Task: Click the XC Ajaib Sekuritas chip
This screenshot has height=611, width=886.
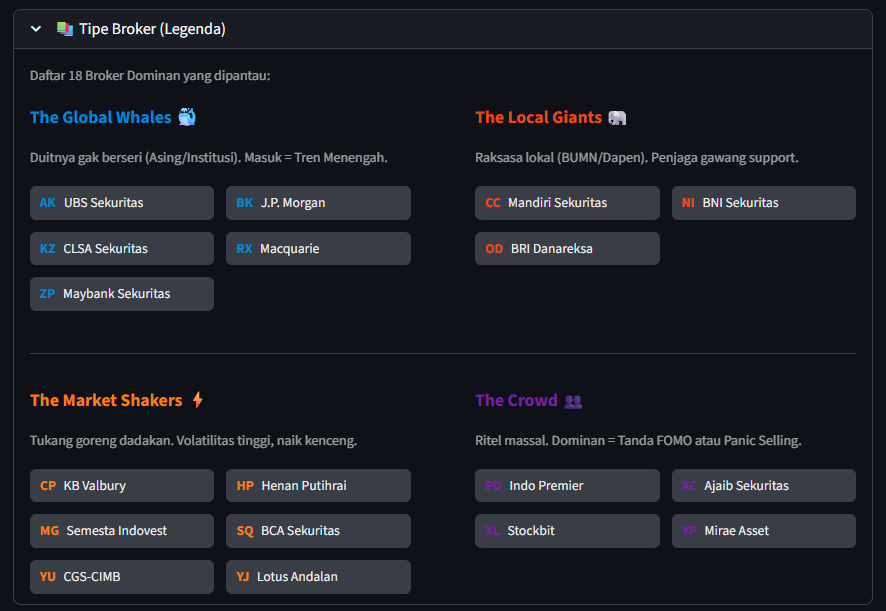Action: (763, 486)
